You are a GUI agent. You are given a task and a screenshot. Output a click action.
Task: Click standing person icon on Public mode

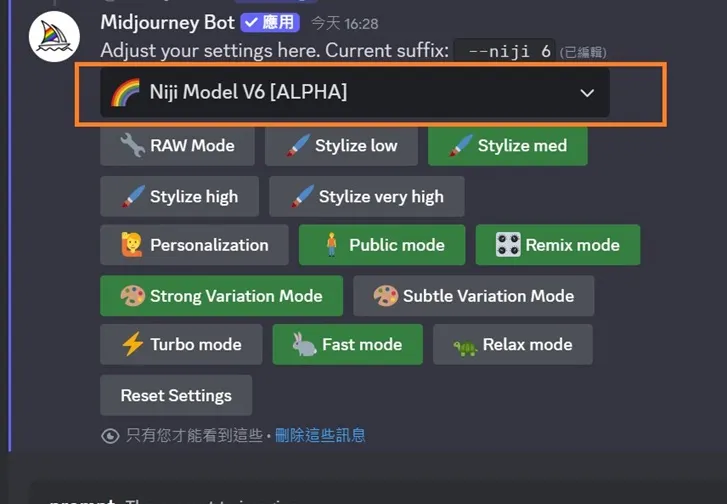pos(331,245)
